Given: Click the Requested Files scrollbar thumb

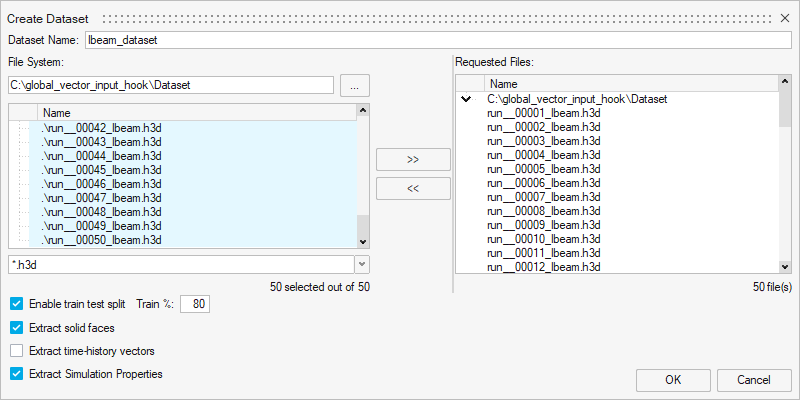Looking at the screenshot, I should click(x=785, y=107).
